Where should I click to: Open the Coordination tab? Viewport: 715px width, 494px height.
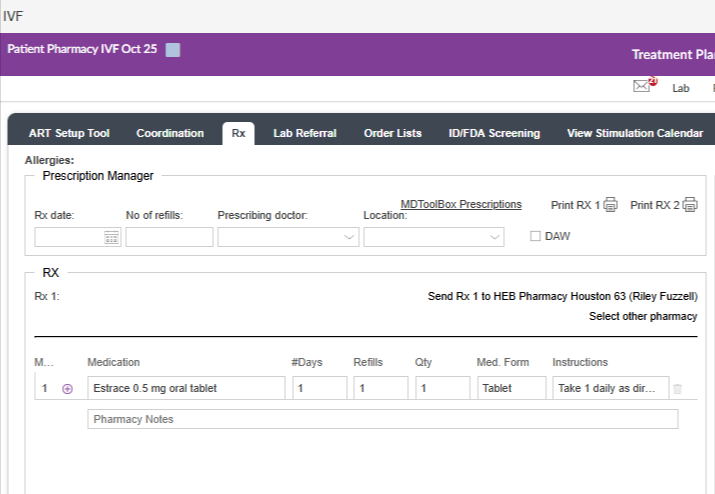click(x=170, y=133)
